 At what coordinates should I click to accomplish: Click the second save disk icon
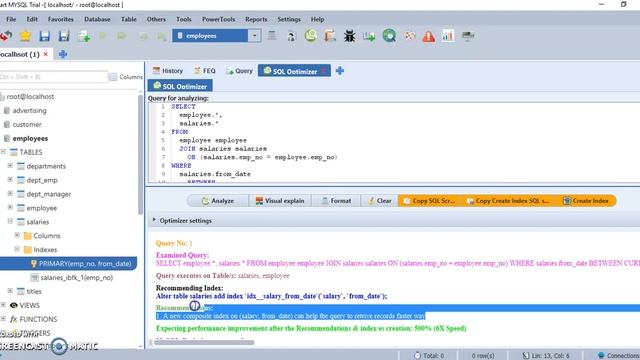coord(64,36)
